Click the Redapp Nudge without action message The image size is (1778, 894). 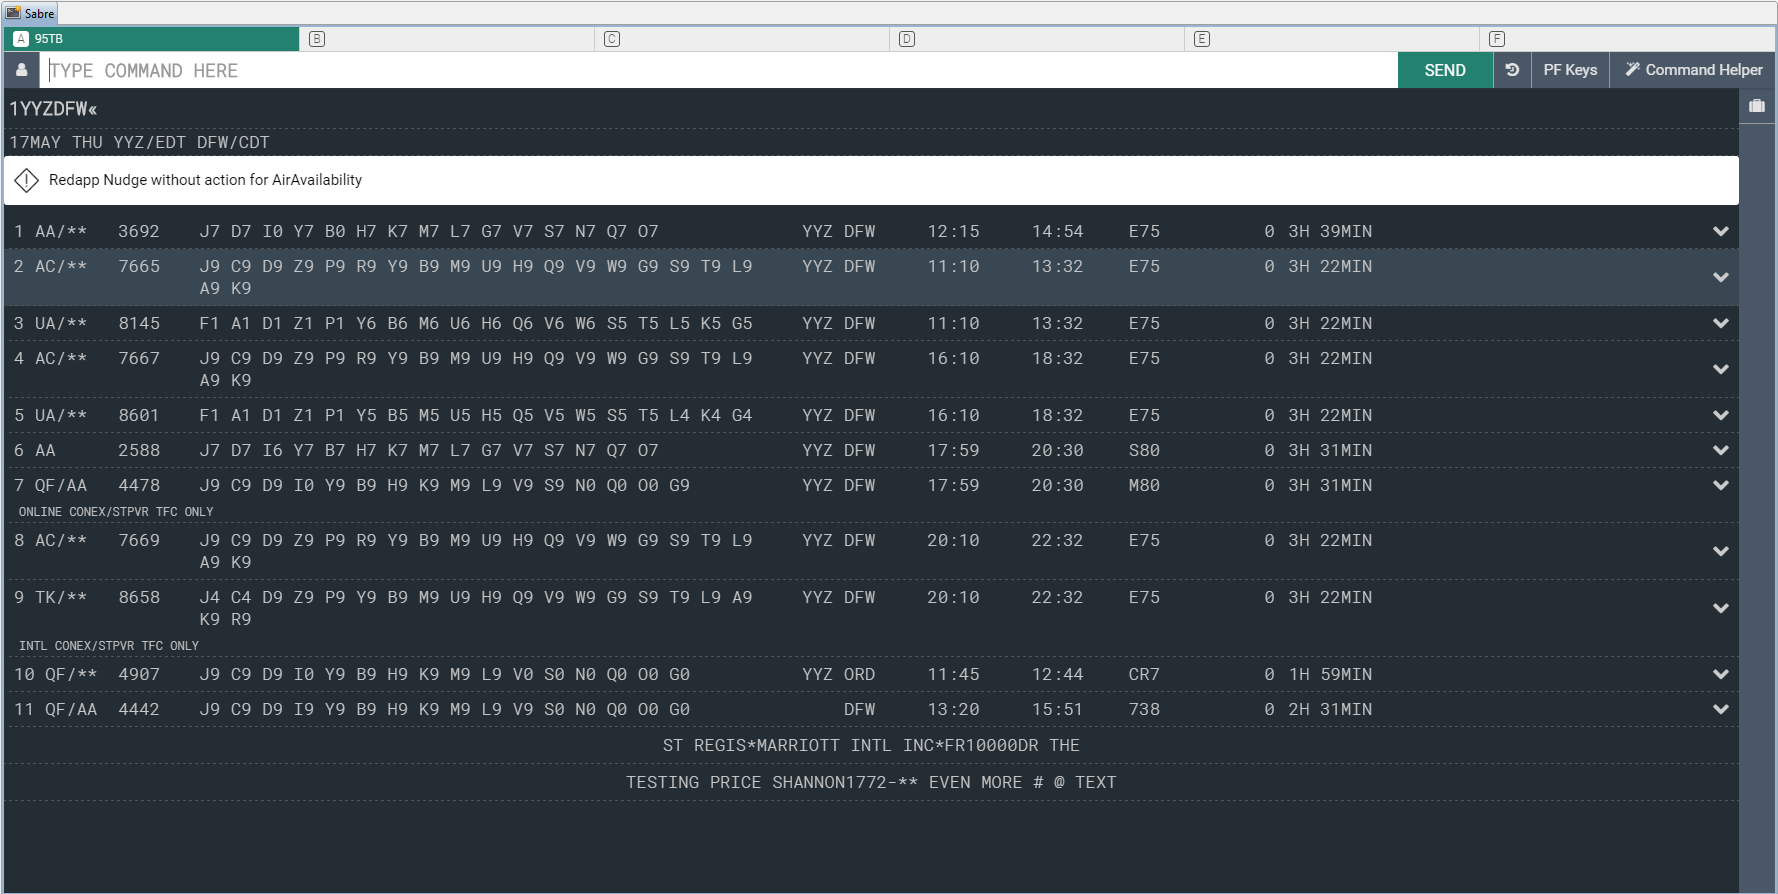click(205, 180)
